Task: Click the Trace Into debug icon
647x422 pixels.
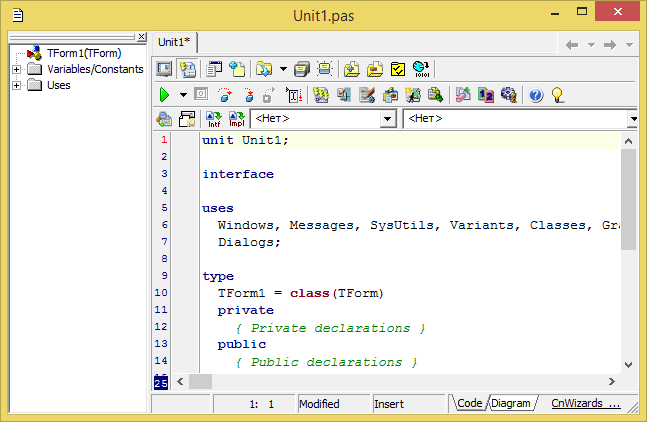Action: pyautogui.click(x=247, y=95)
